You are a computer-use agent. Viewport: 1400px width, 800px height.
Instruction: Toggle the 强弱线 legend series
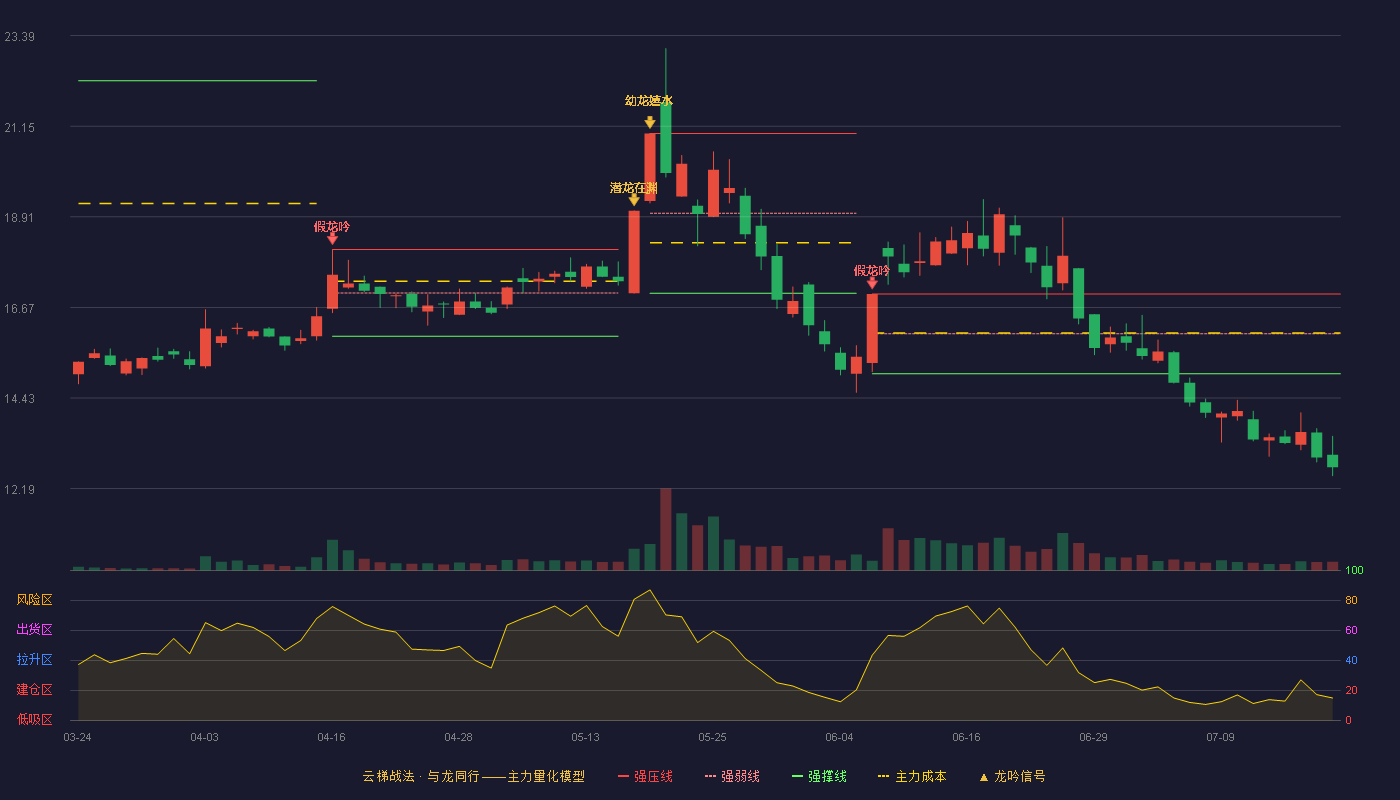[732, 776]
